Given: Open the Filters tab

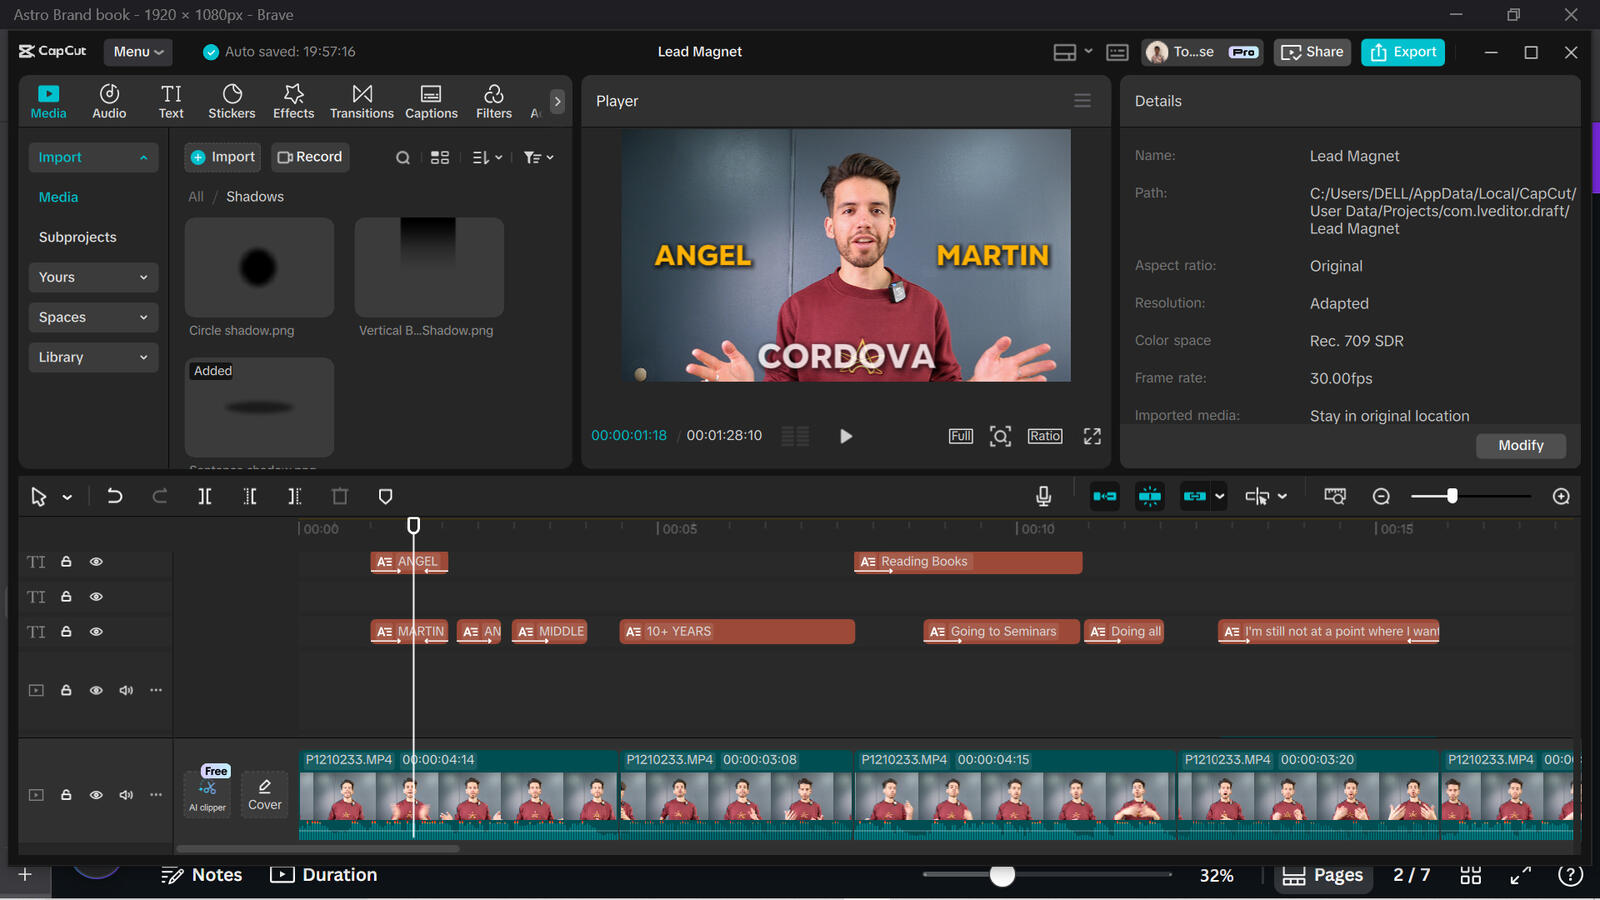Looking at the screenshot, I should click(494, 101).
